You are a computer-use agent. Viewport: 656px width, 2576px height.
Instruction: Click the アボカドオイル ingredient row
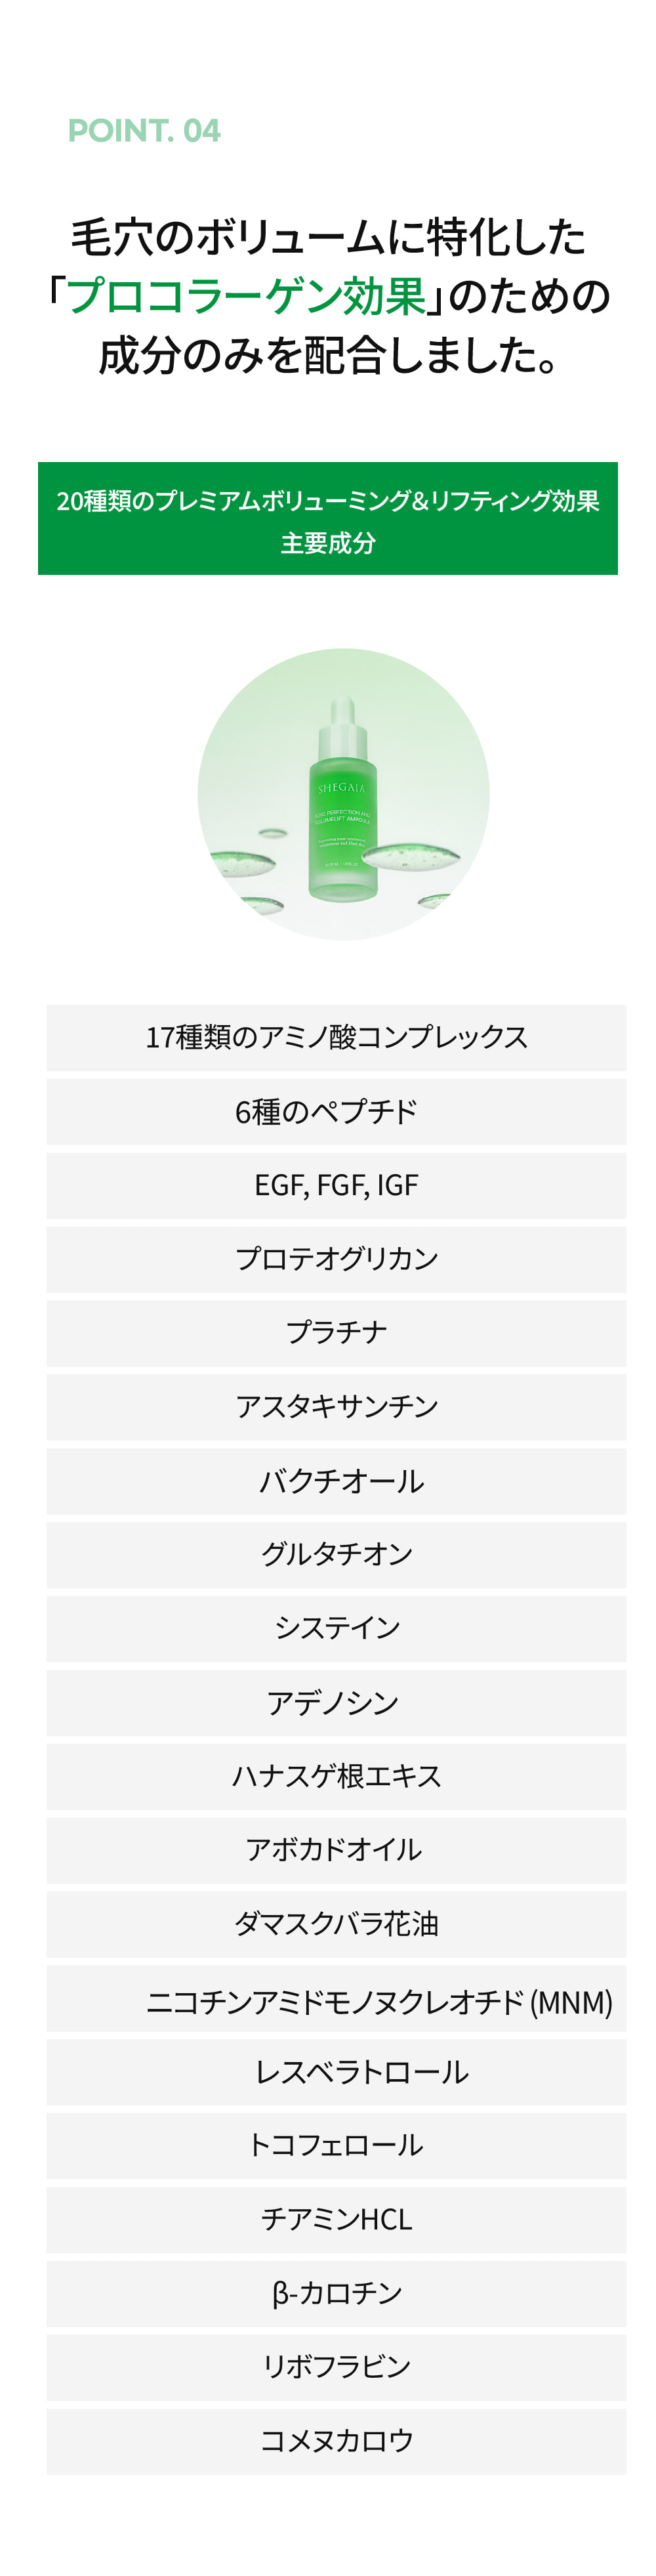click(336, 1851)
